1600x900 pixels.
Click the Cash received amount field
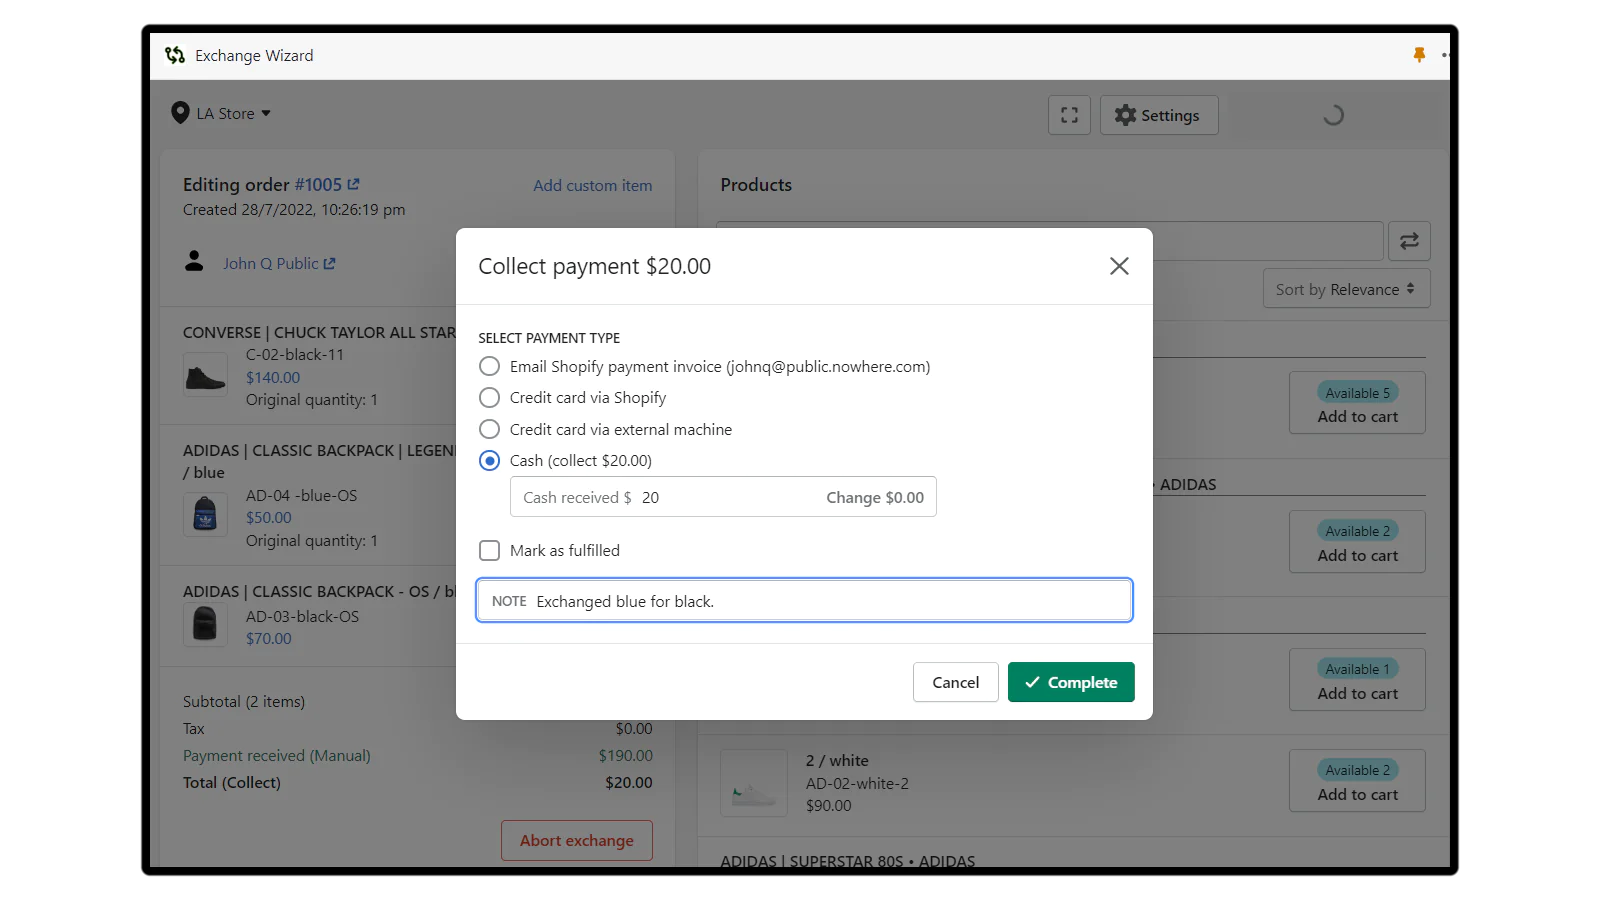pyautogui.click(x=720, y=498)
